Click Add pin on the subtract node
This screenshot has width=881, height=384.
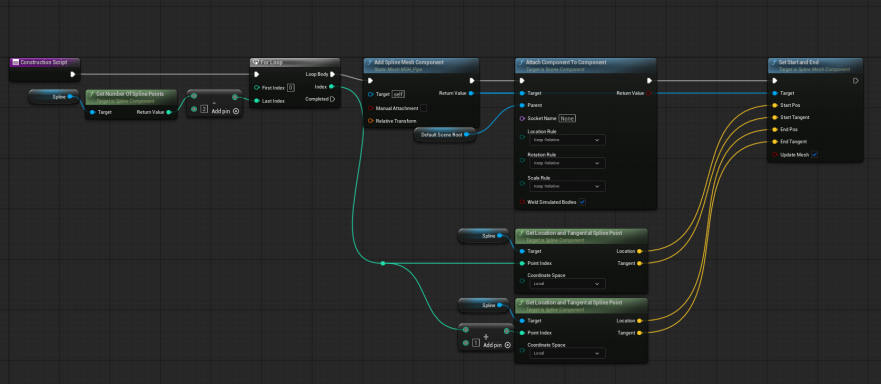225,111
